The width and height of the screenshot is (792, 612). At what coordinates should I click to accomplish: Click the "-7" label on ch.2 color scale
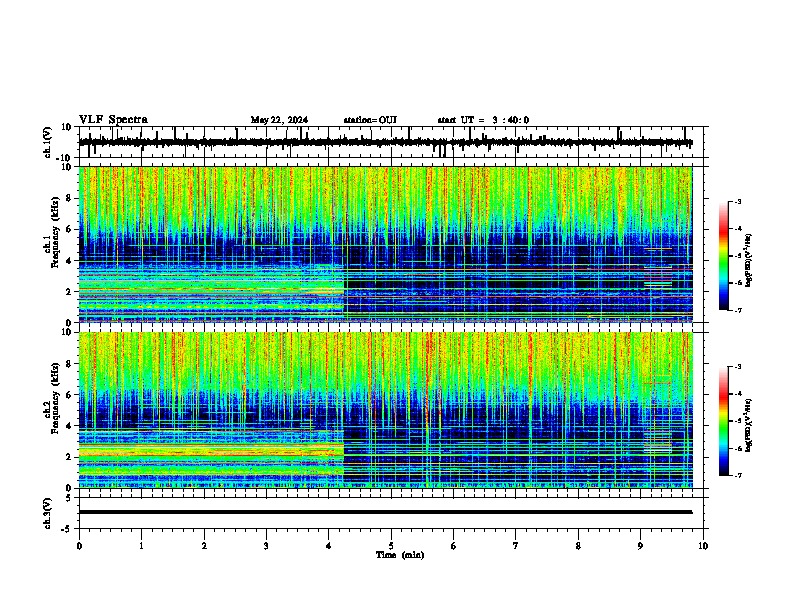[737, 475]
